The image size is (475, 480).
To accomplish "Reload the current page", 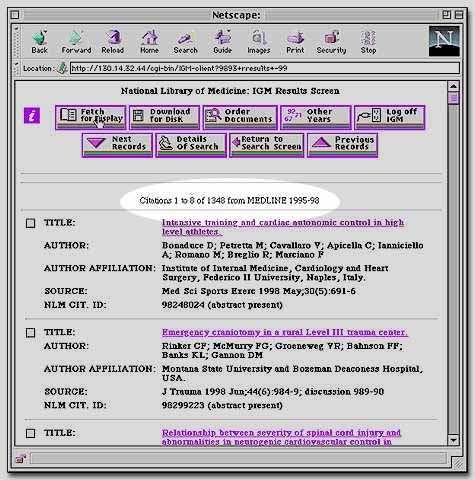I will (113, 42).
